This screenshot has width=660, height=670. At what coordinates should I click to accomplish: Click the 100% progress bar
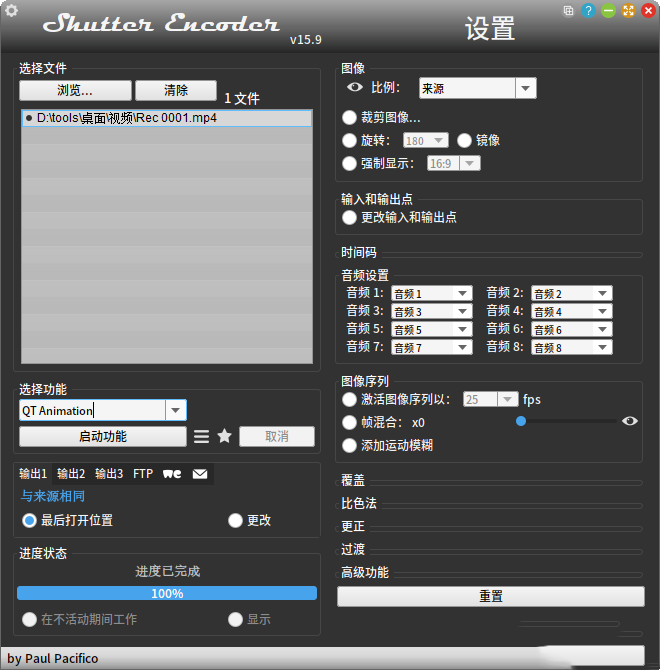coord(167,593)
